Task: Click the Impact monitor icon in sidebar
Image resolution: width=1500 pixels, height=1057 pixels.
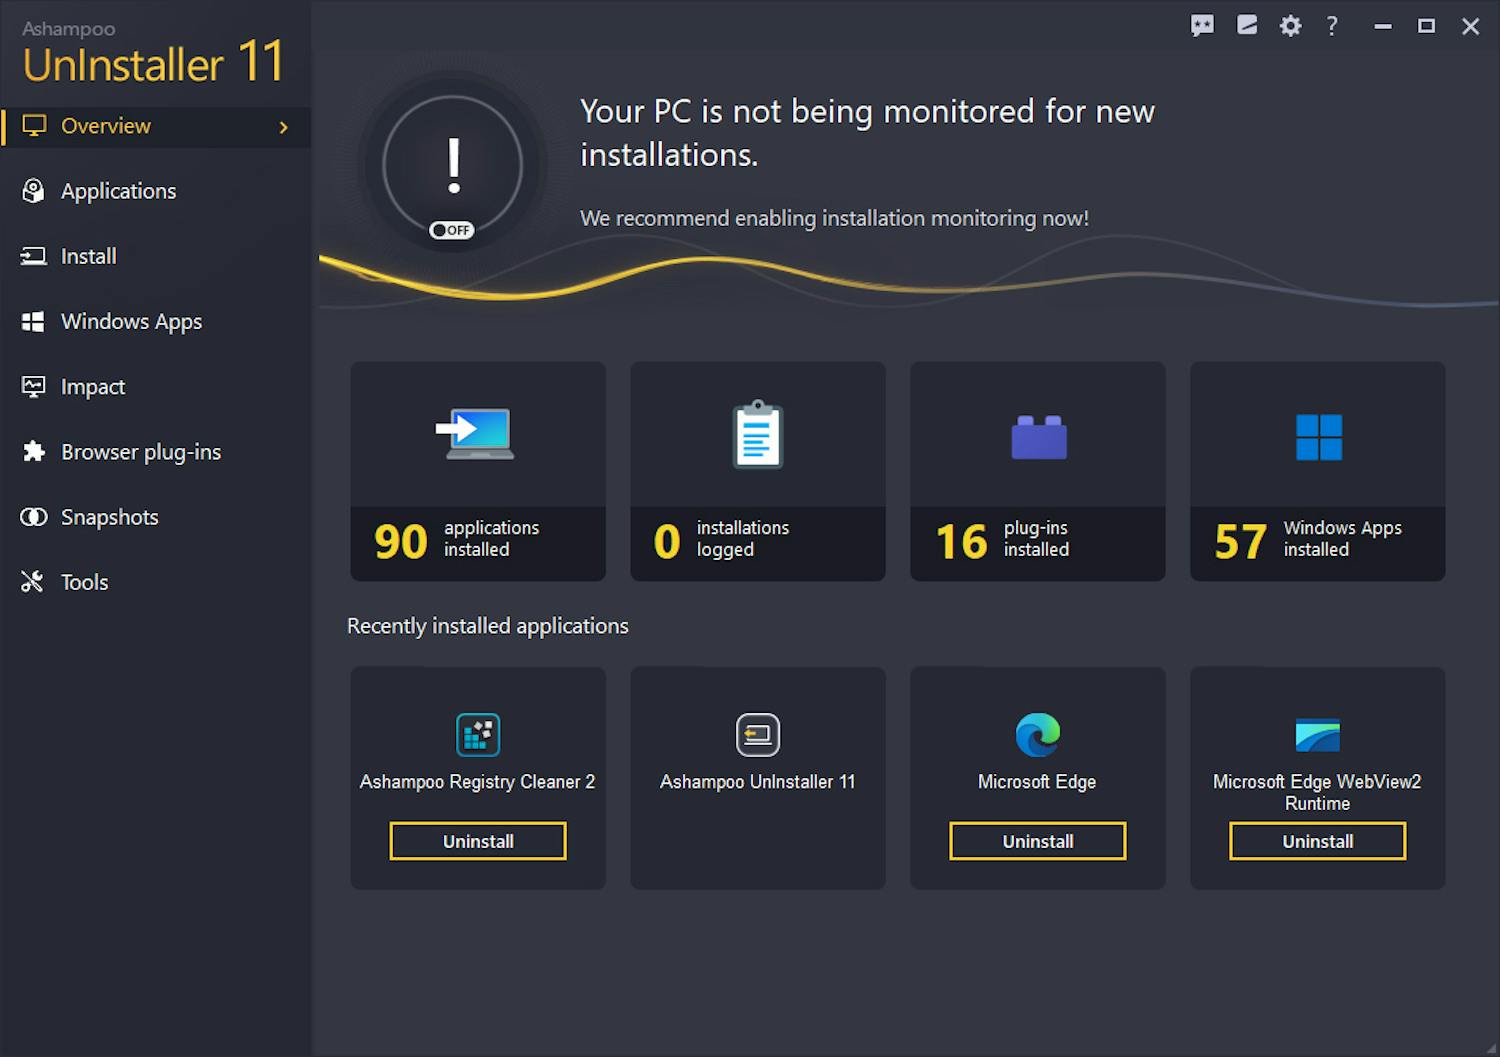Action: (34, 387)
